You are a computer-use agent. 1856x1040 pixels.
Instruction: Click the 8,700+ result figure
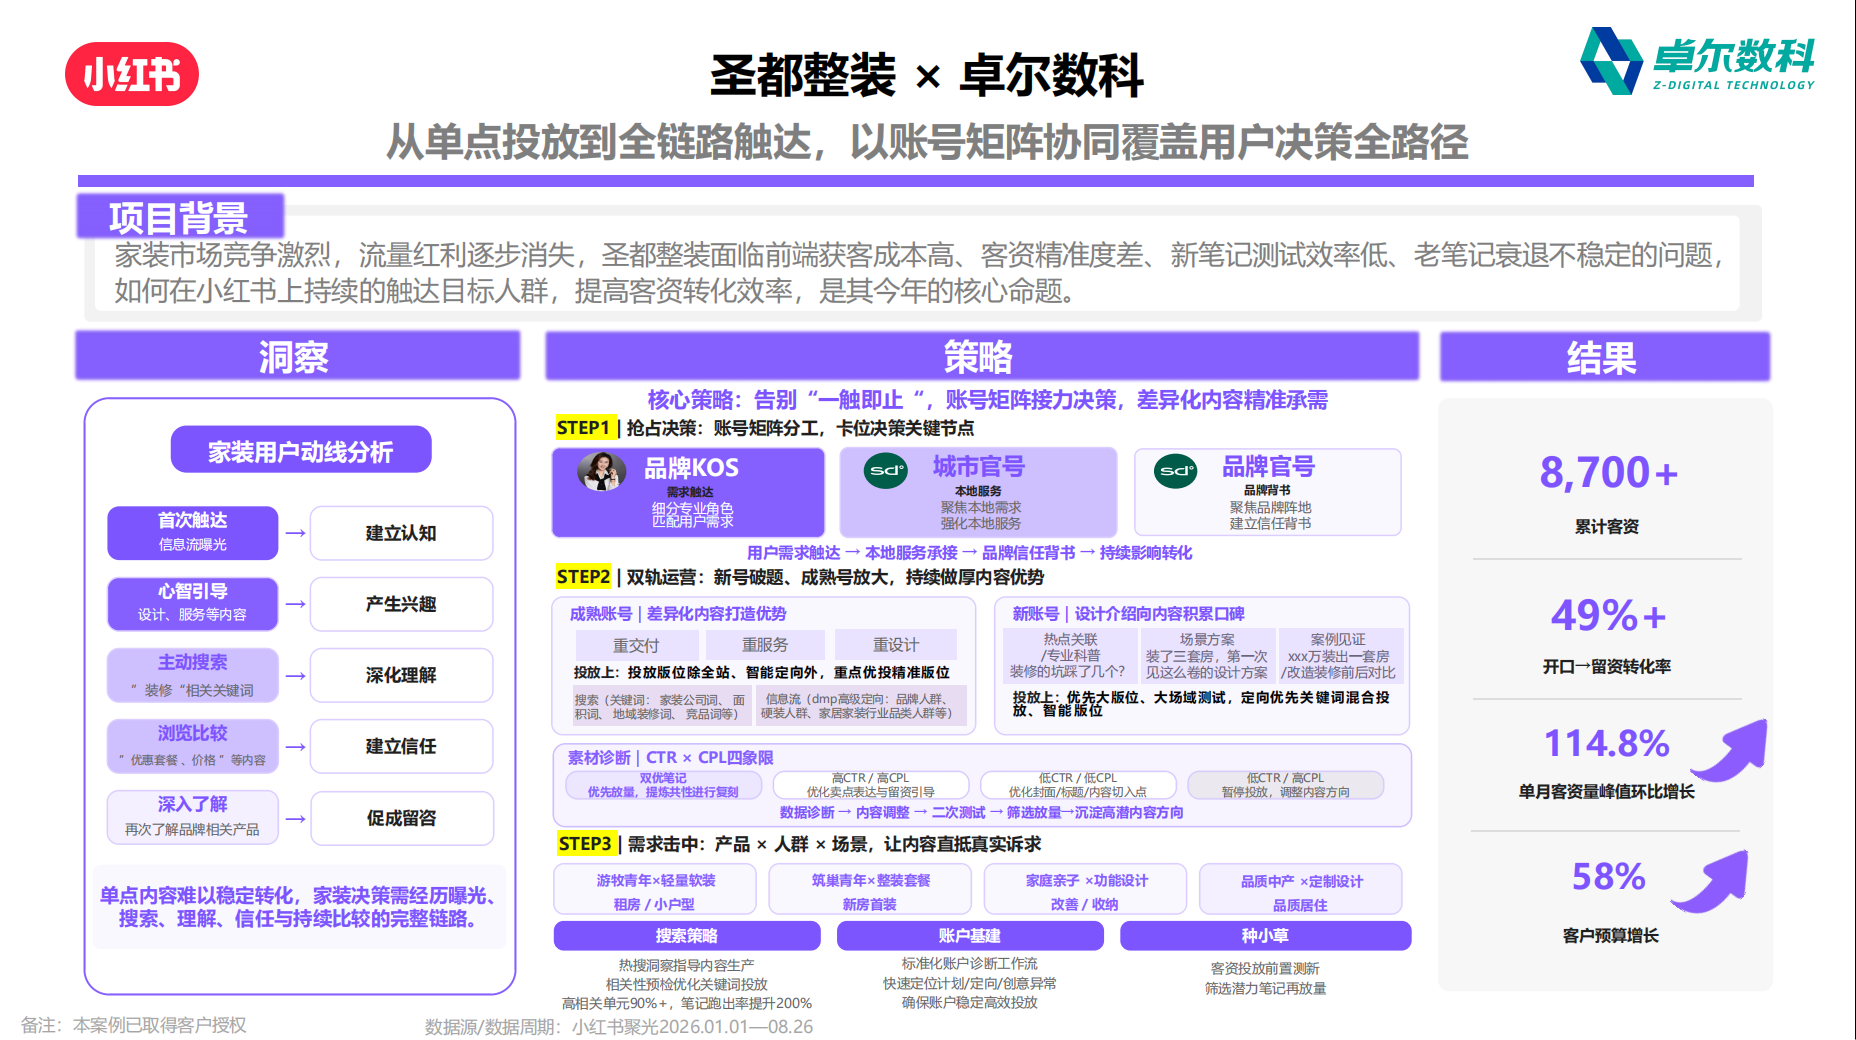1608,472
